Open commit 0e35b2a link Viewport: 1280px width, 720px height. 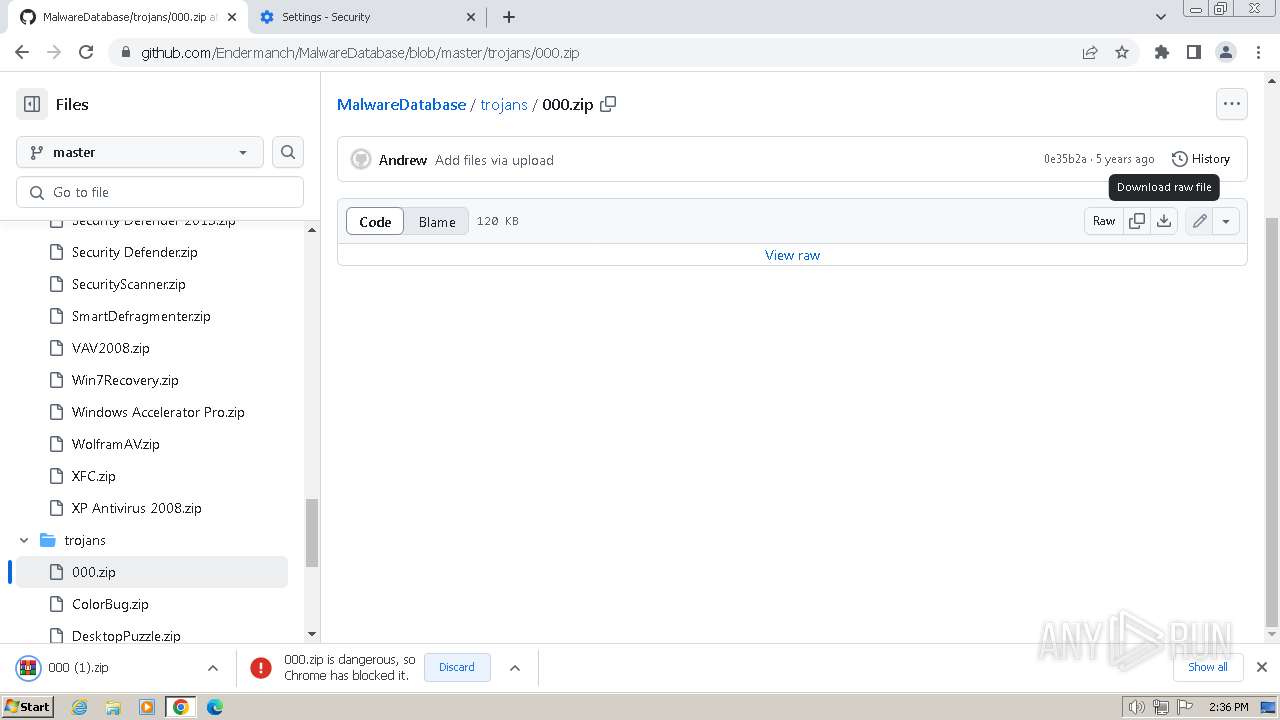coord(1065,159)
